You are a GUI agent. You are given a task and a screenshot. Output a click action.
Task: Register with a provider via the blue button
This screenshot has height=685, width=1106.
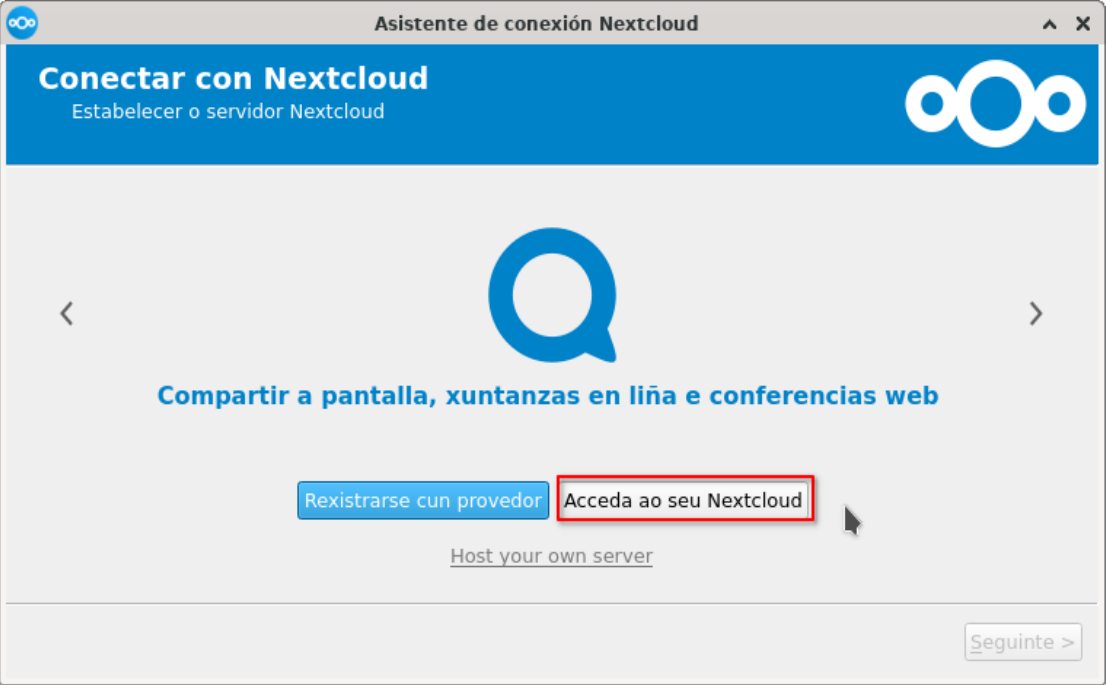pyautogui.click(x=423, y=501)
